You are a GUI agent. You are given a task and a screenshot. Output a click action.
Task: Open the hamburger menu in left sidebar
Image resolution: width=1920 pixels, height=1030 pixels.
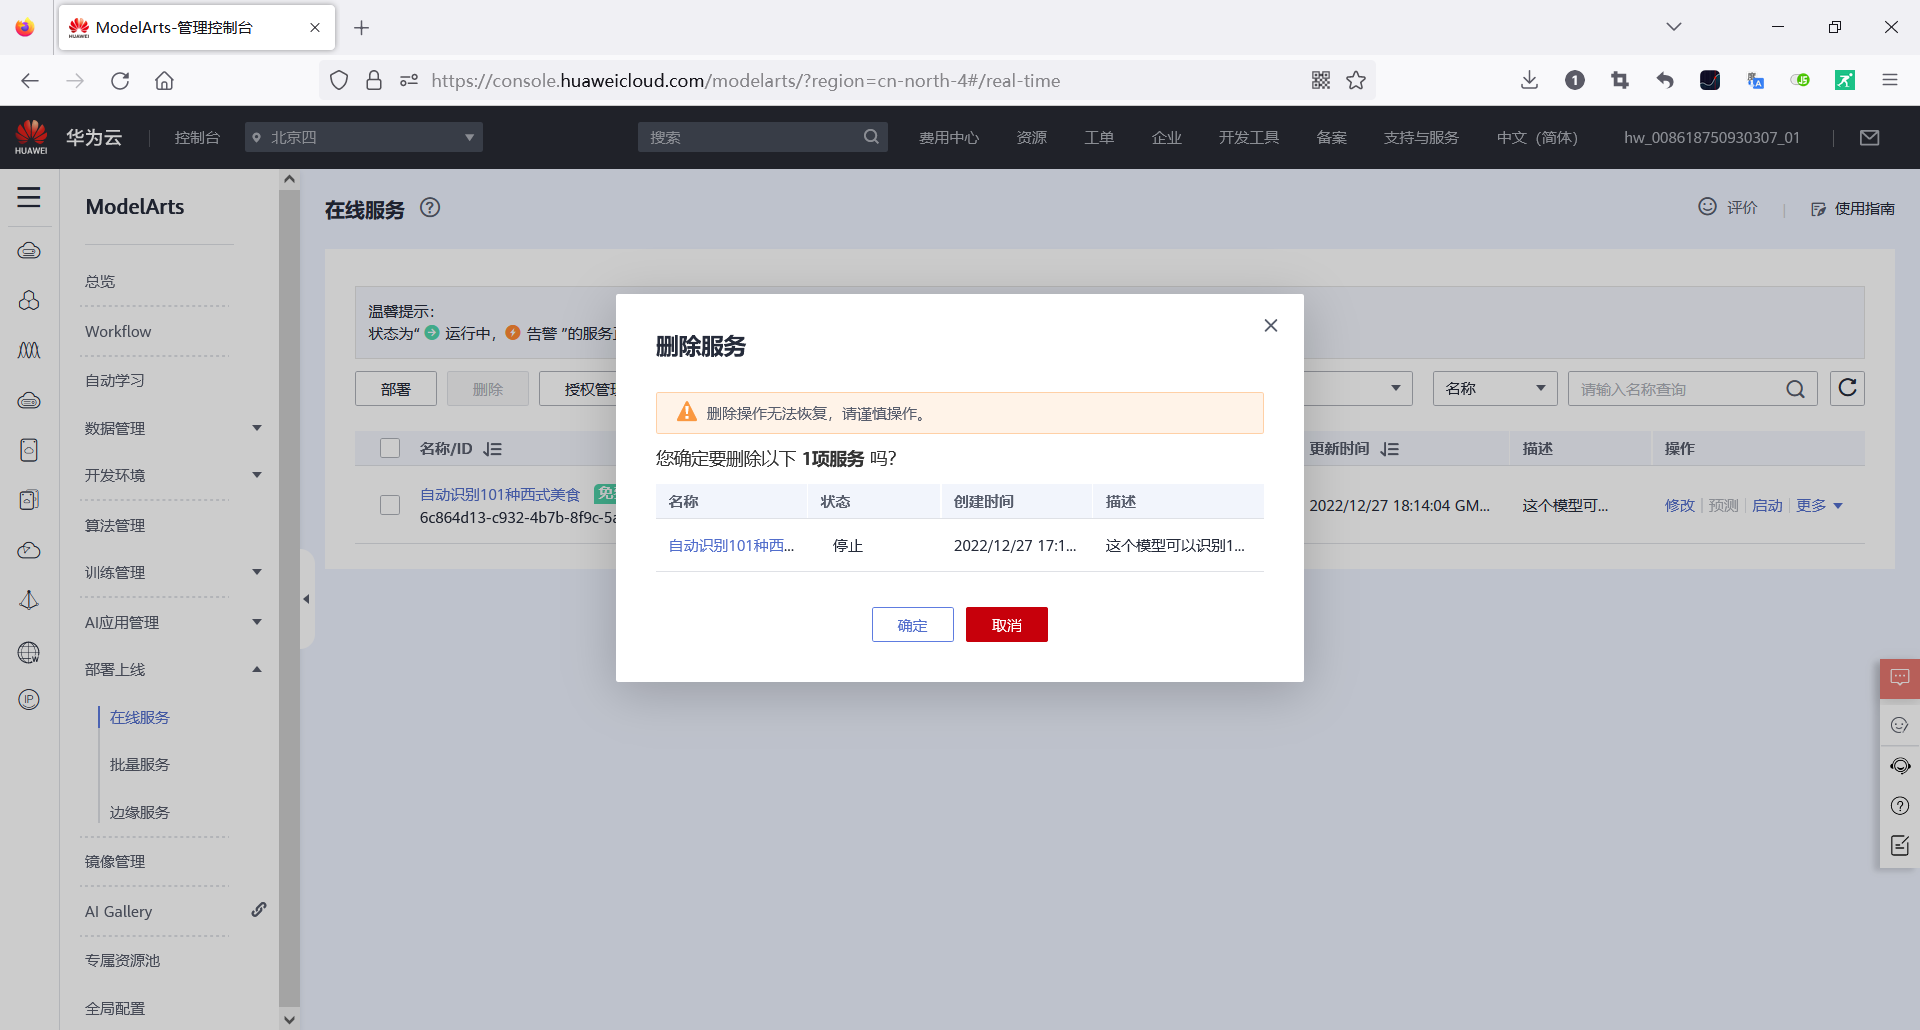(x=29, y=197)
